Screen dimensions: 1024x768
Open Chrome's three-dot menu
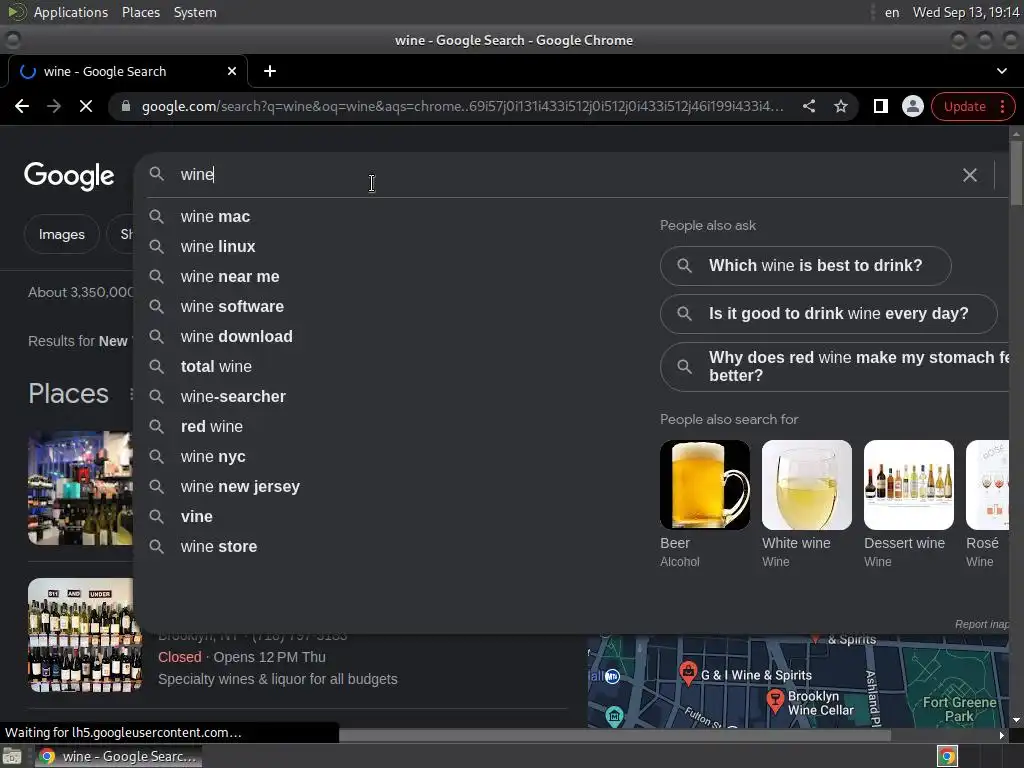(1002, 106)
